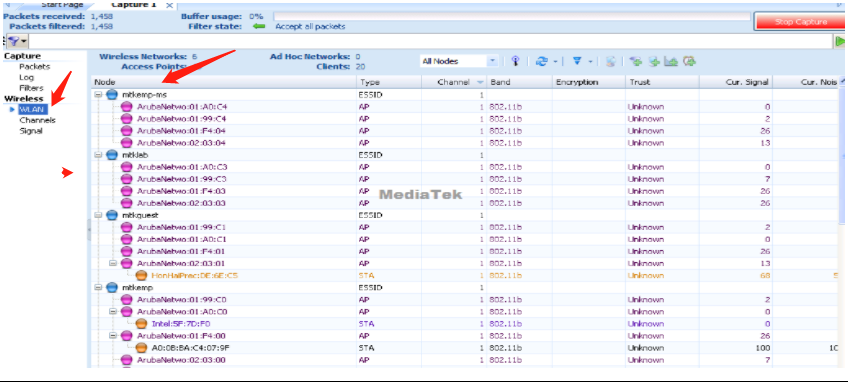Click the pink AP icon for ArubaNetwo:02:03:03
The image size is (848, 382).
(127, 203)
